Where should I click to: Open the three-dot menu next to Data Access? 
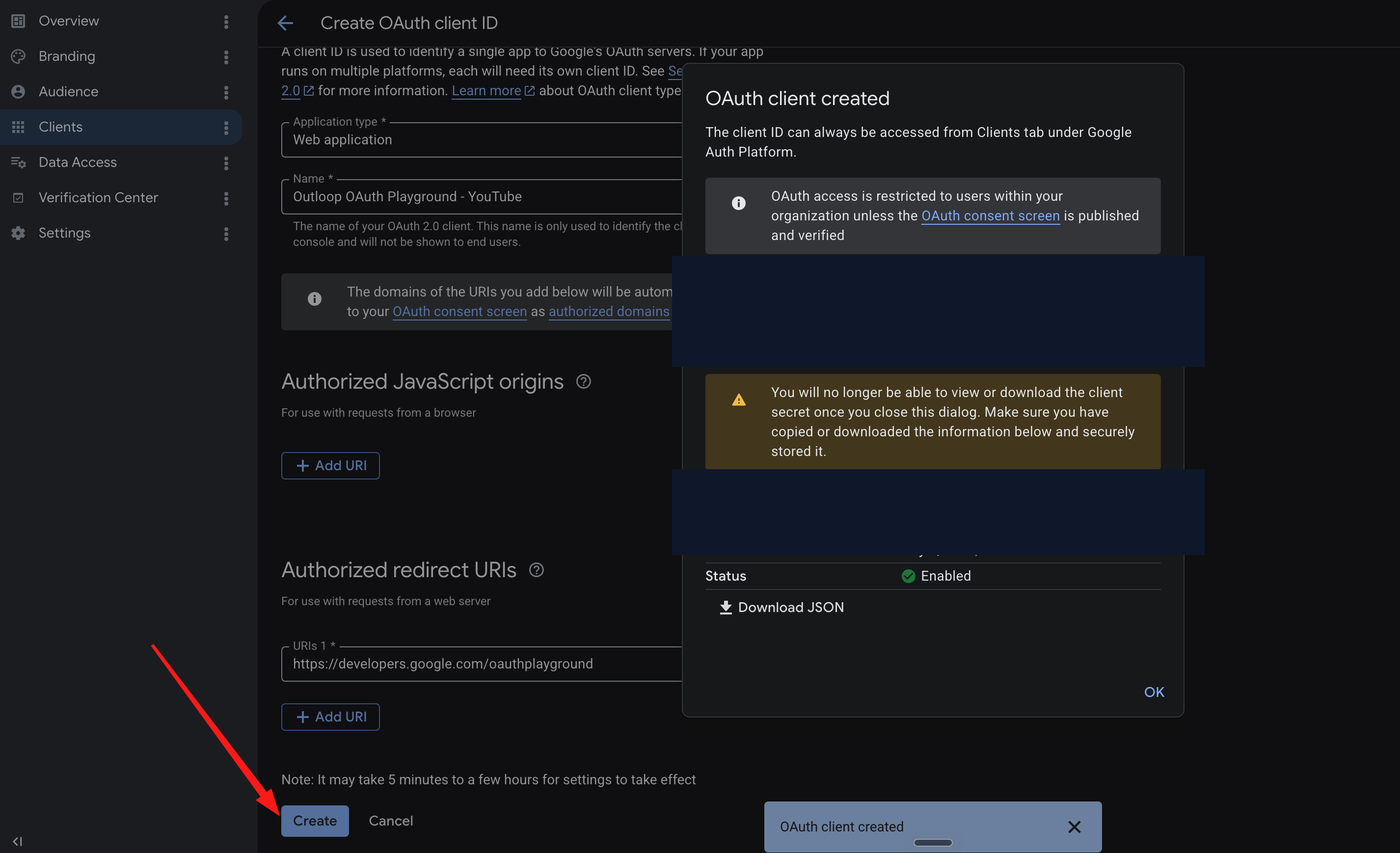coord(226,163)
